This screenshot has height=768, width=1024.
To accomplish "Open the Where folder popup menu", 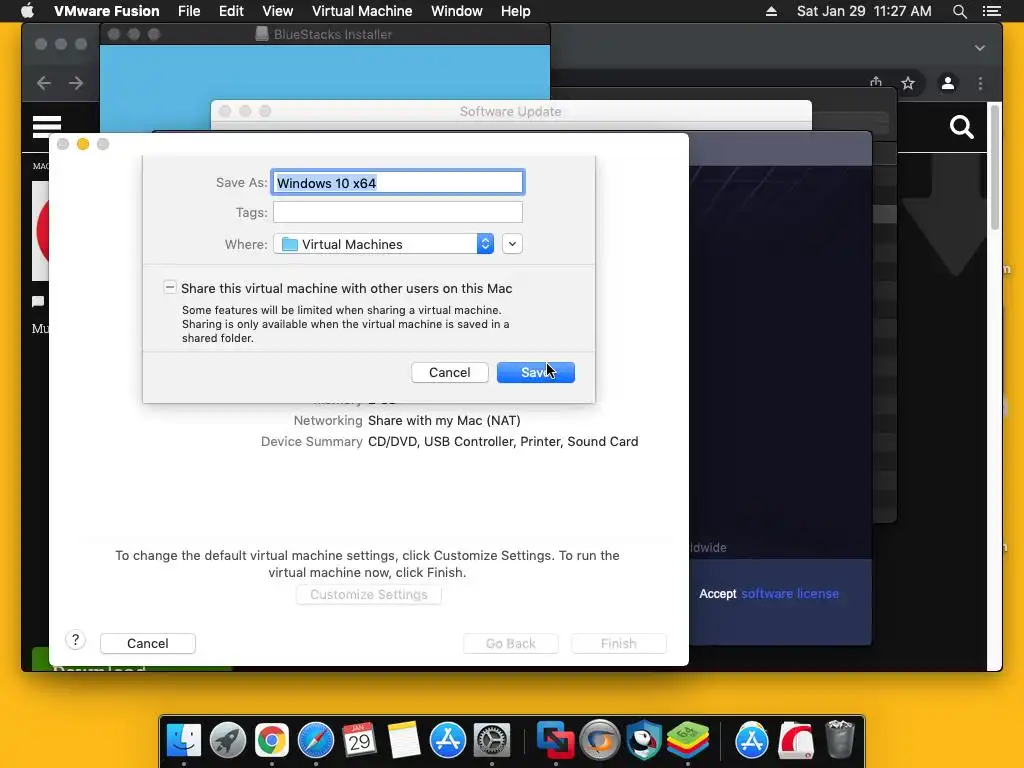I will (383, 244).
